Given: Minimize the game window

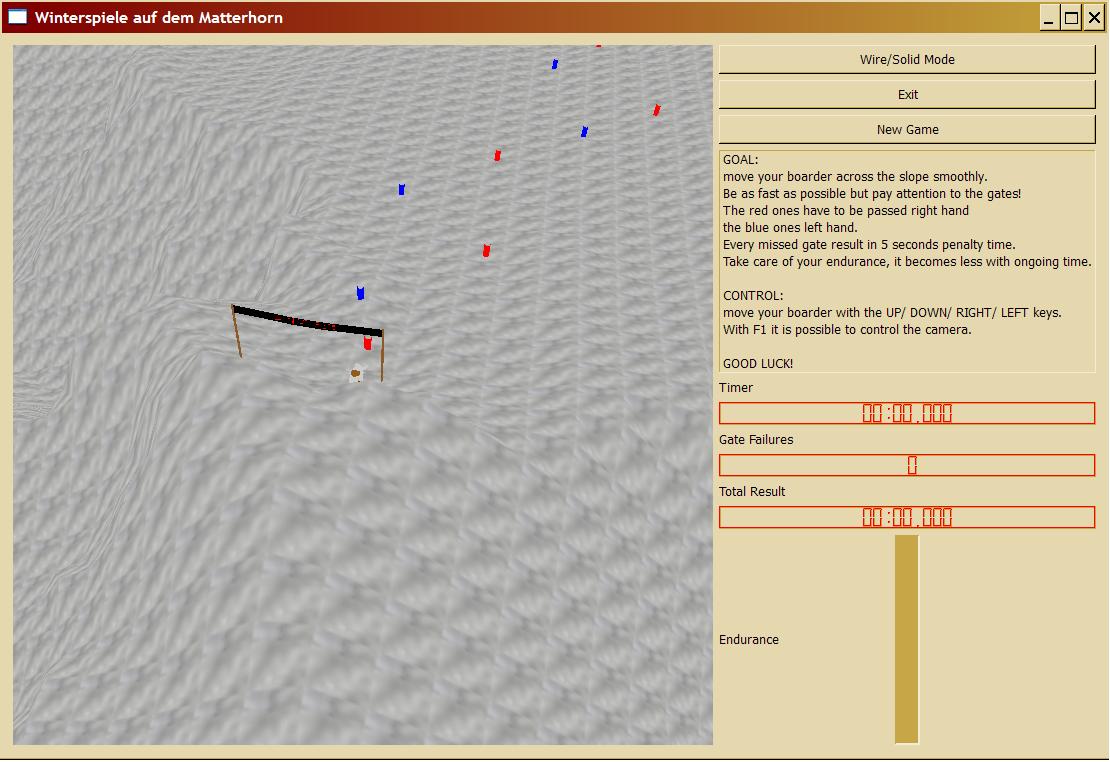Looking at the screenshot, I should 1049,18.
